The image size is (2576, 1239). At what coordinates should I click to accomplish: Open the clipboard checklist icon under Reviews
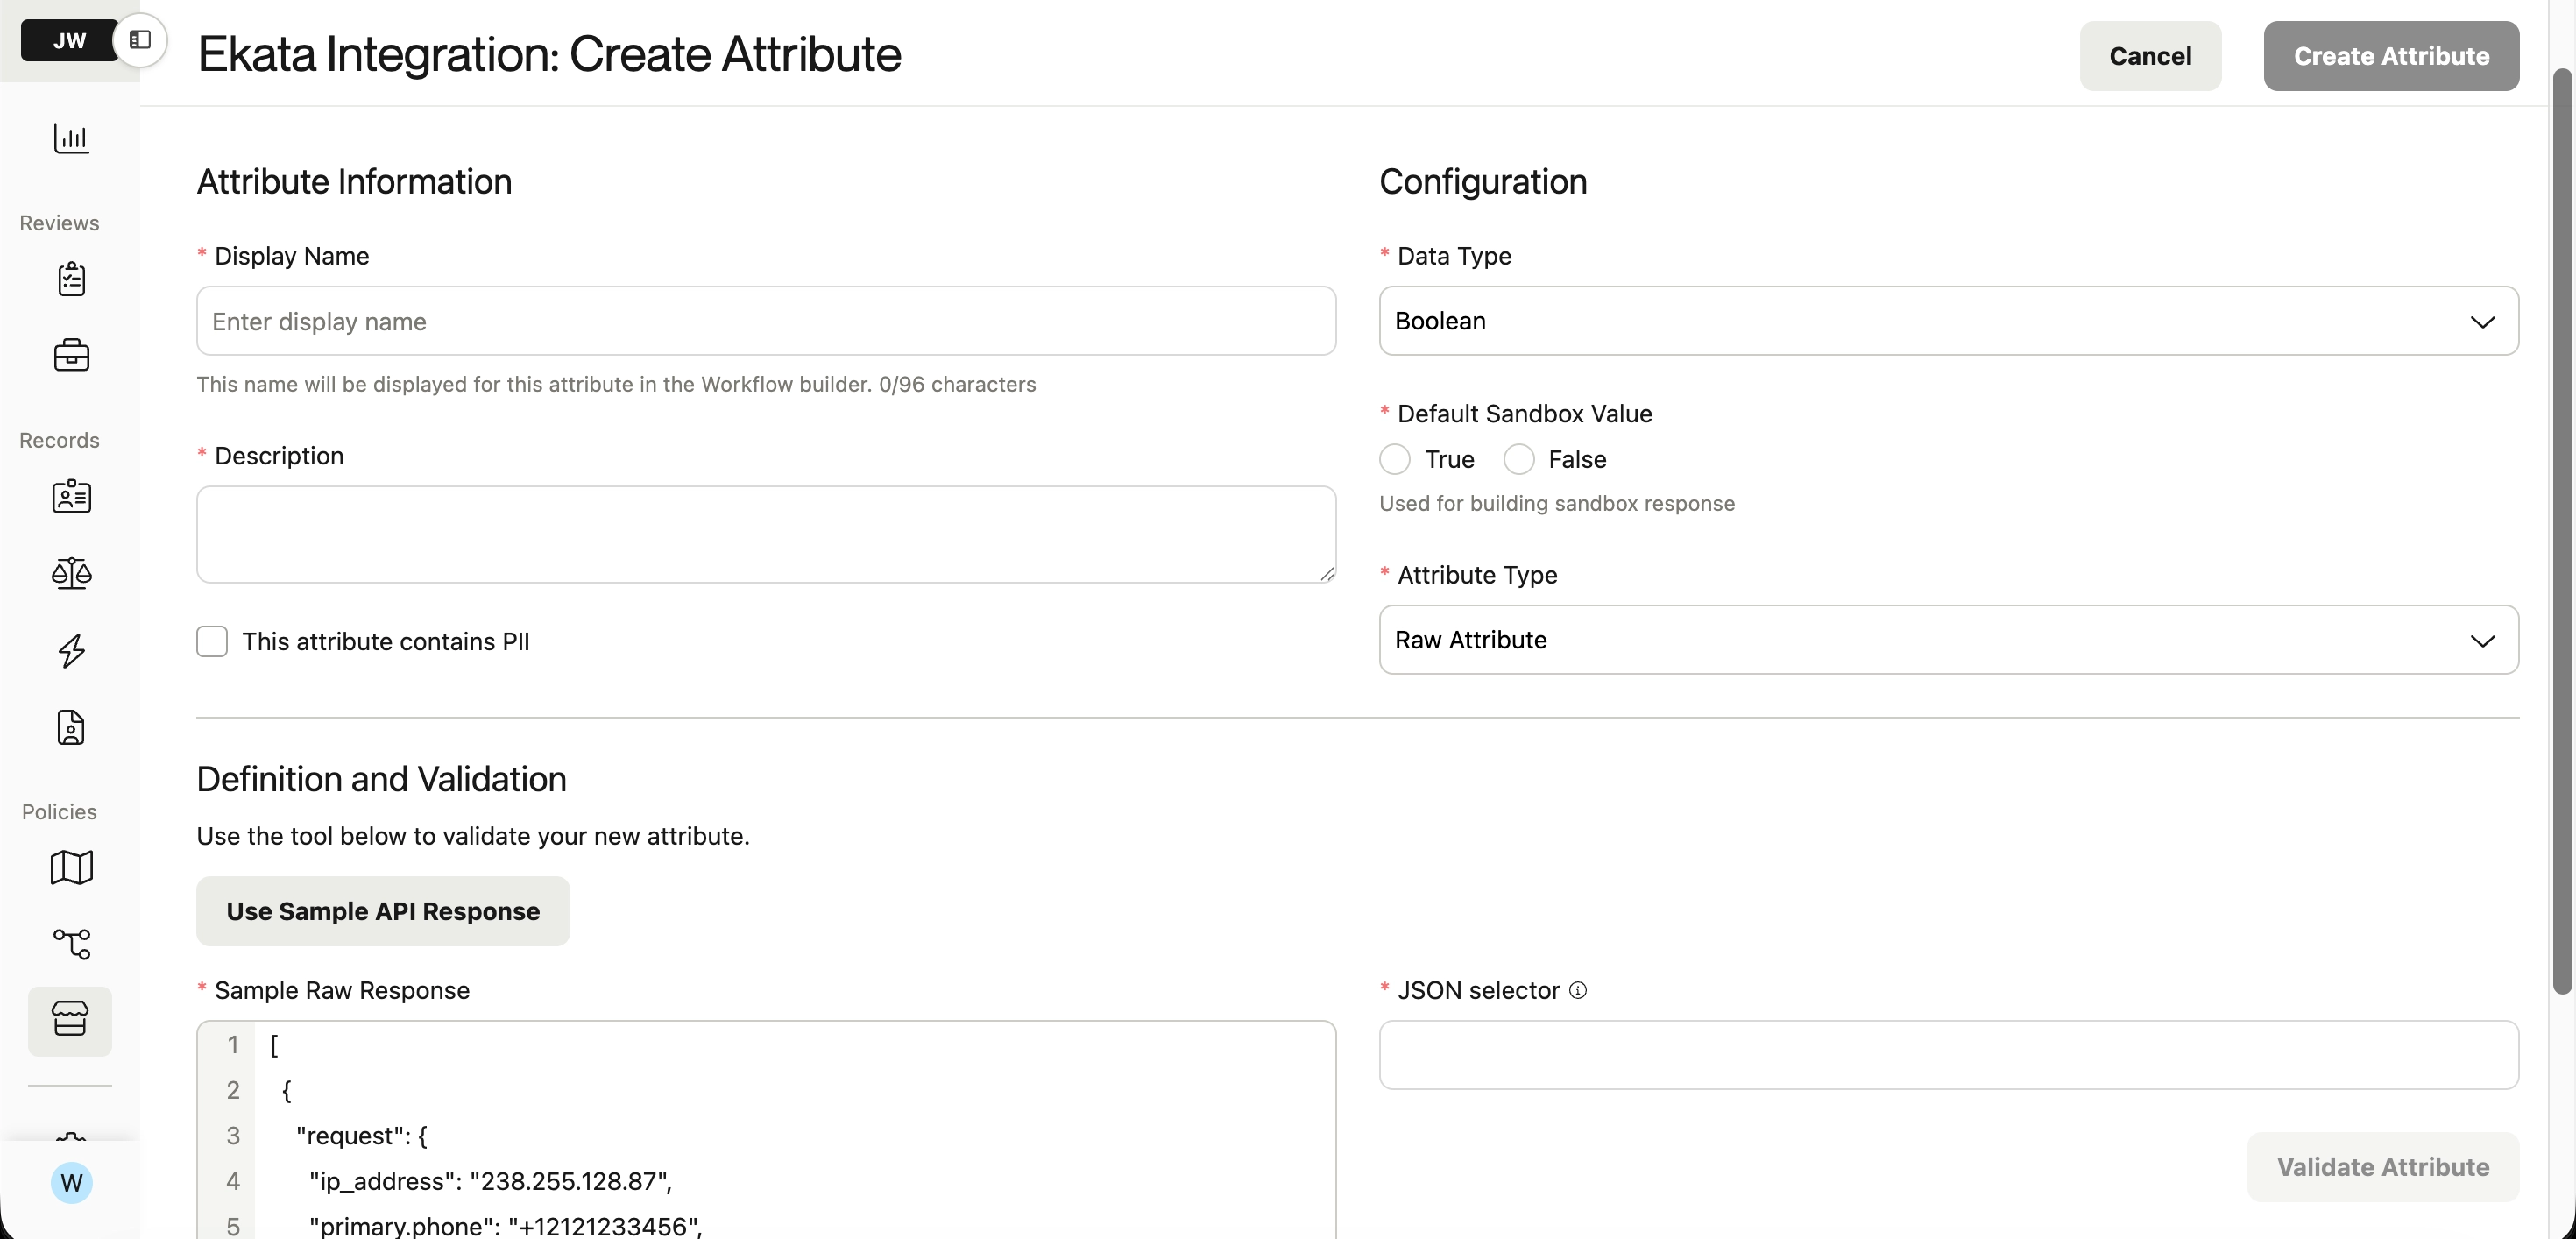tap(71, 279)
